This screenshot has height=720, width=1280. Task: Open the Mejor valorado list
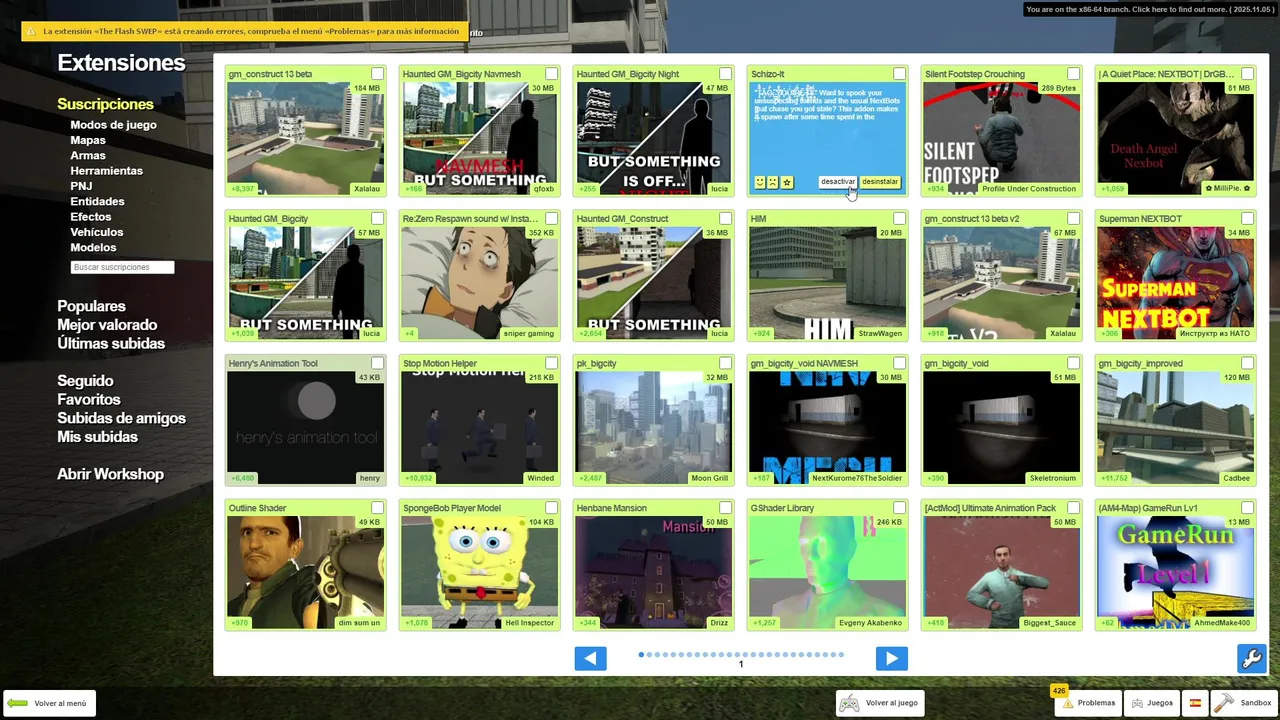[x=107, y=325]
